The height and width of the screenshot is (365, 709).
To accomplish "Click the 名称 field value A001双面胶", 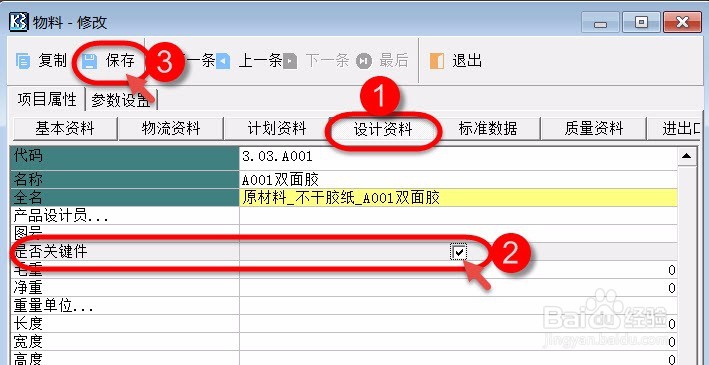I will (458, 180).
